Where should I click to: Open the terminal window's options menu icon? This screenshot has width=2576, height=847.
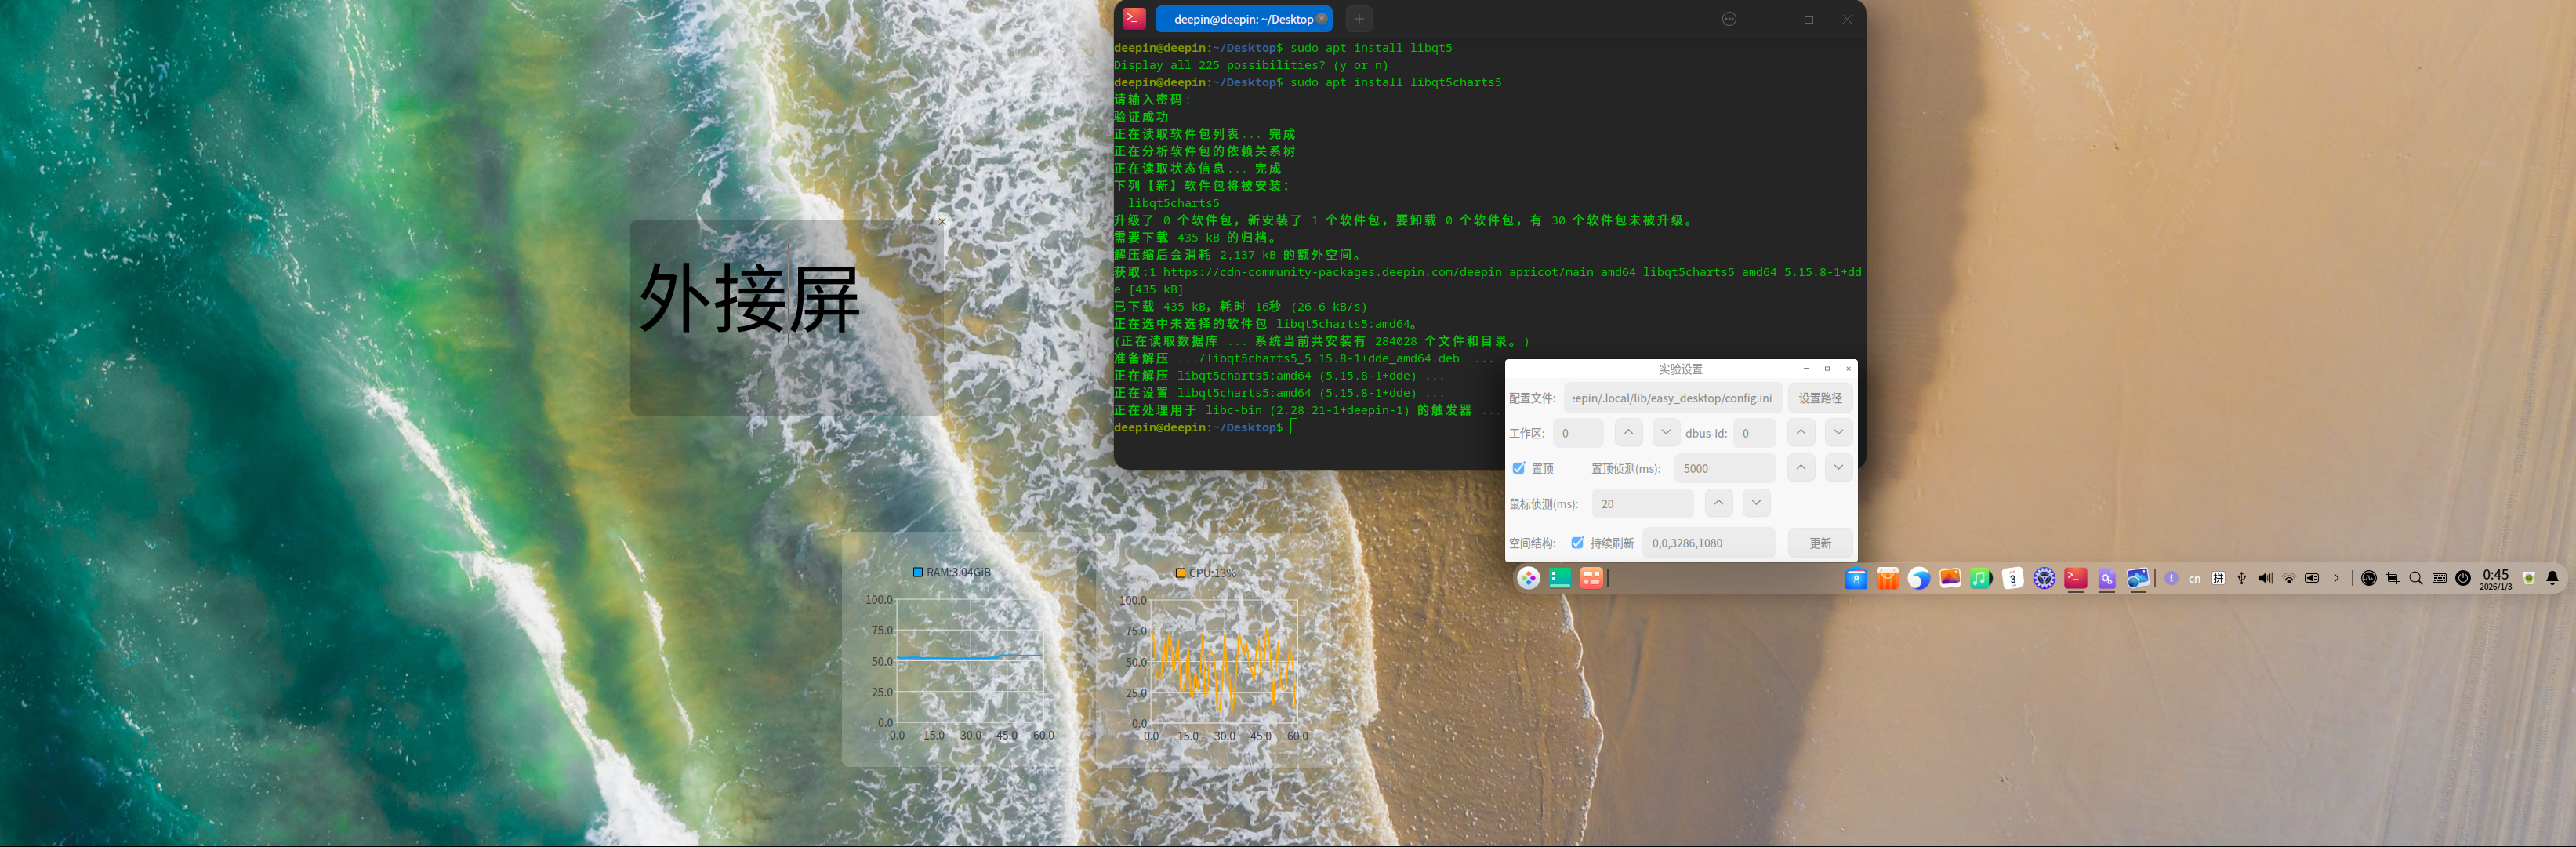coord(1729,19)
